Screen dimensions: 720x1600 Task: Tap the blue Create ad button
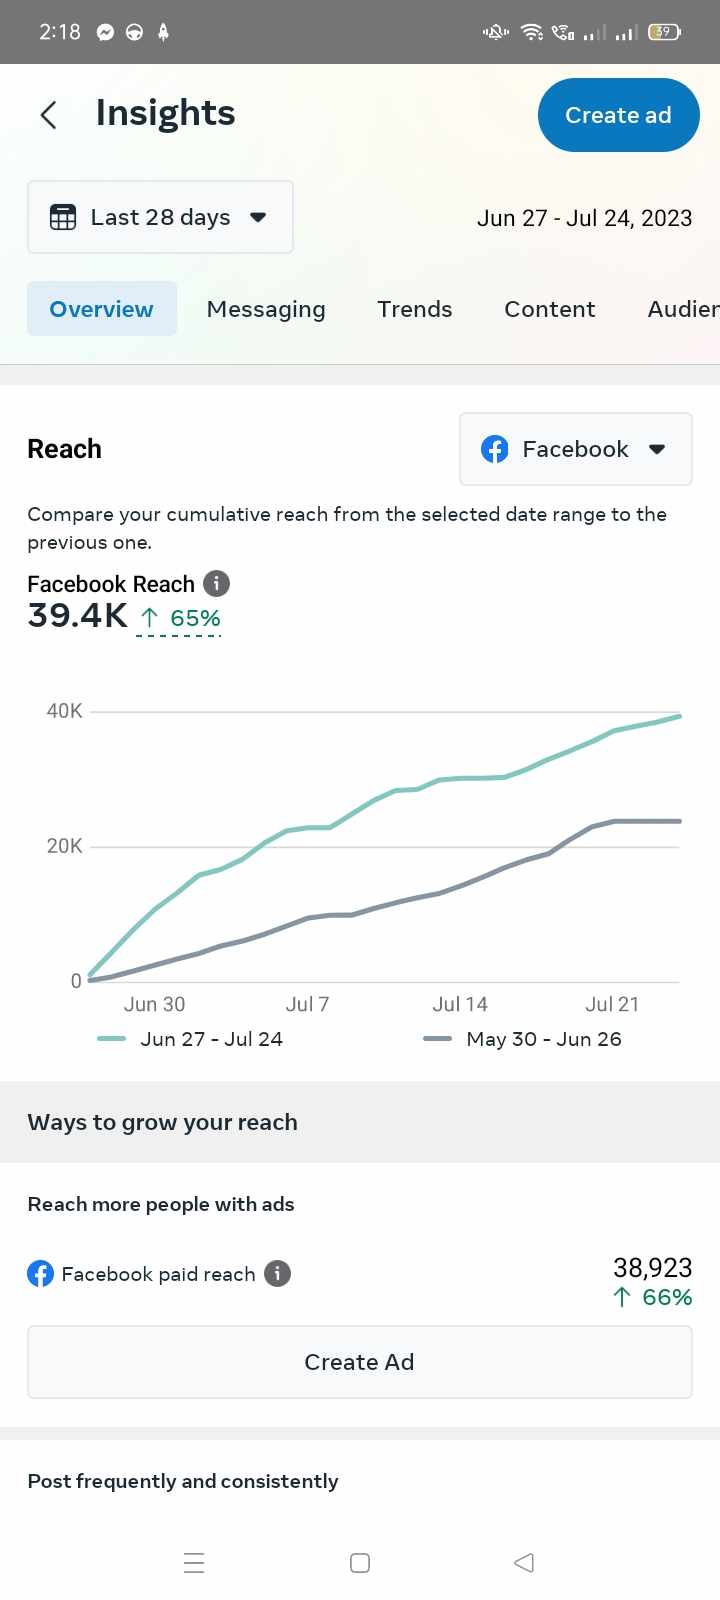618,115
